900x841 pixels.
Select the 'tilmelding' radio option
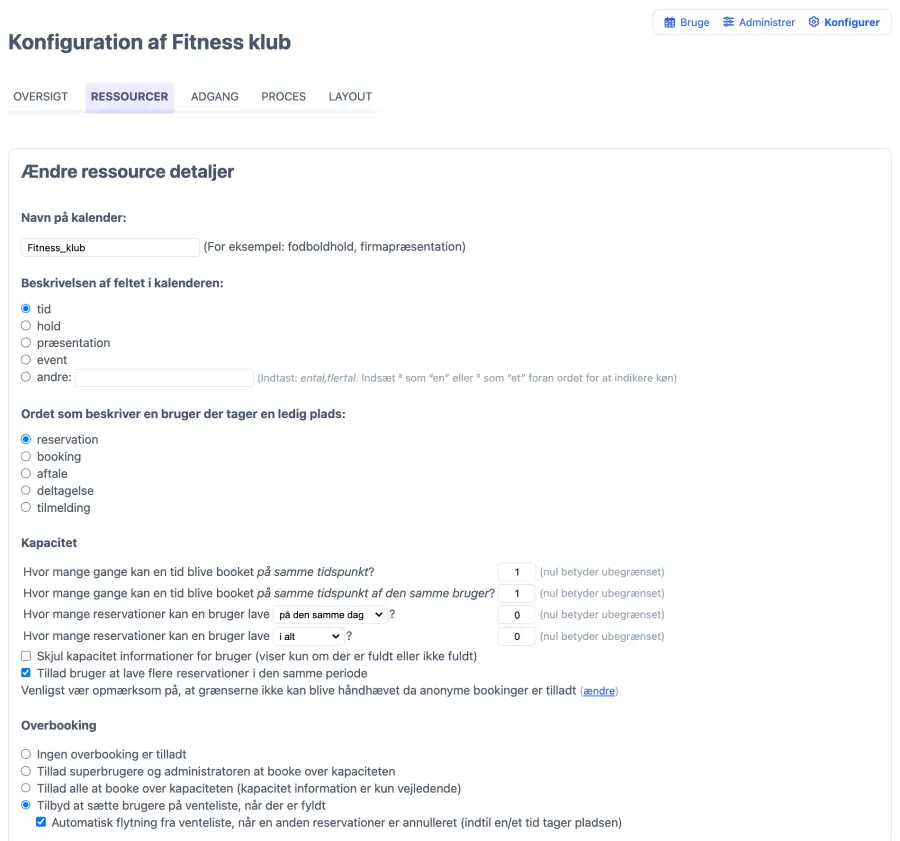coord(26,508)
